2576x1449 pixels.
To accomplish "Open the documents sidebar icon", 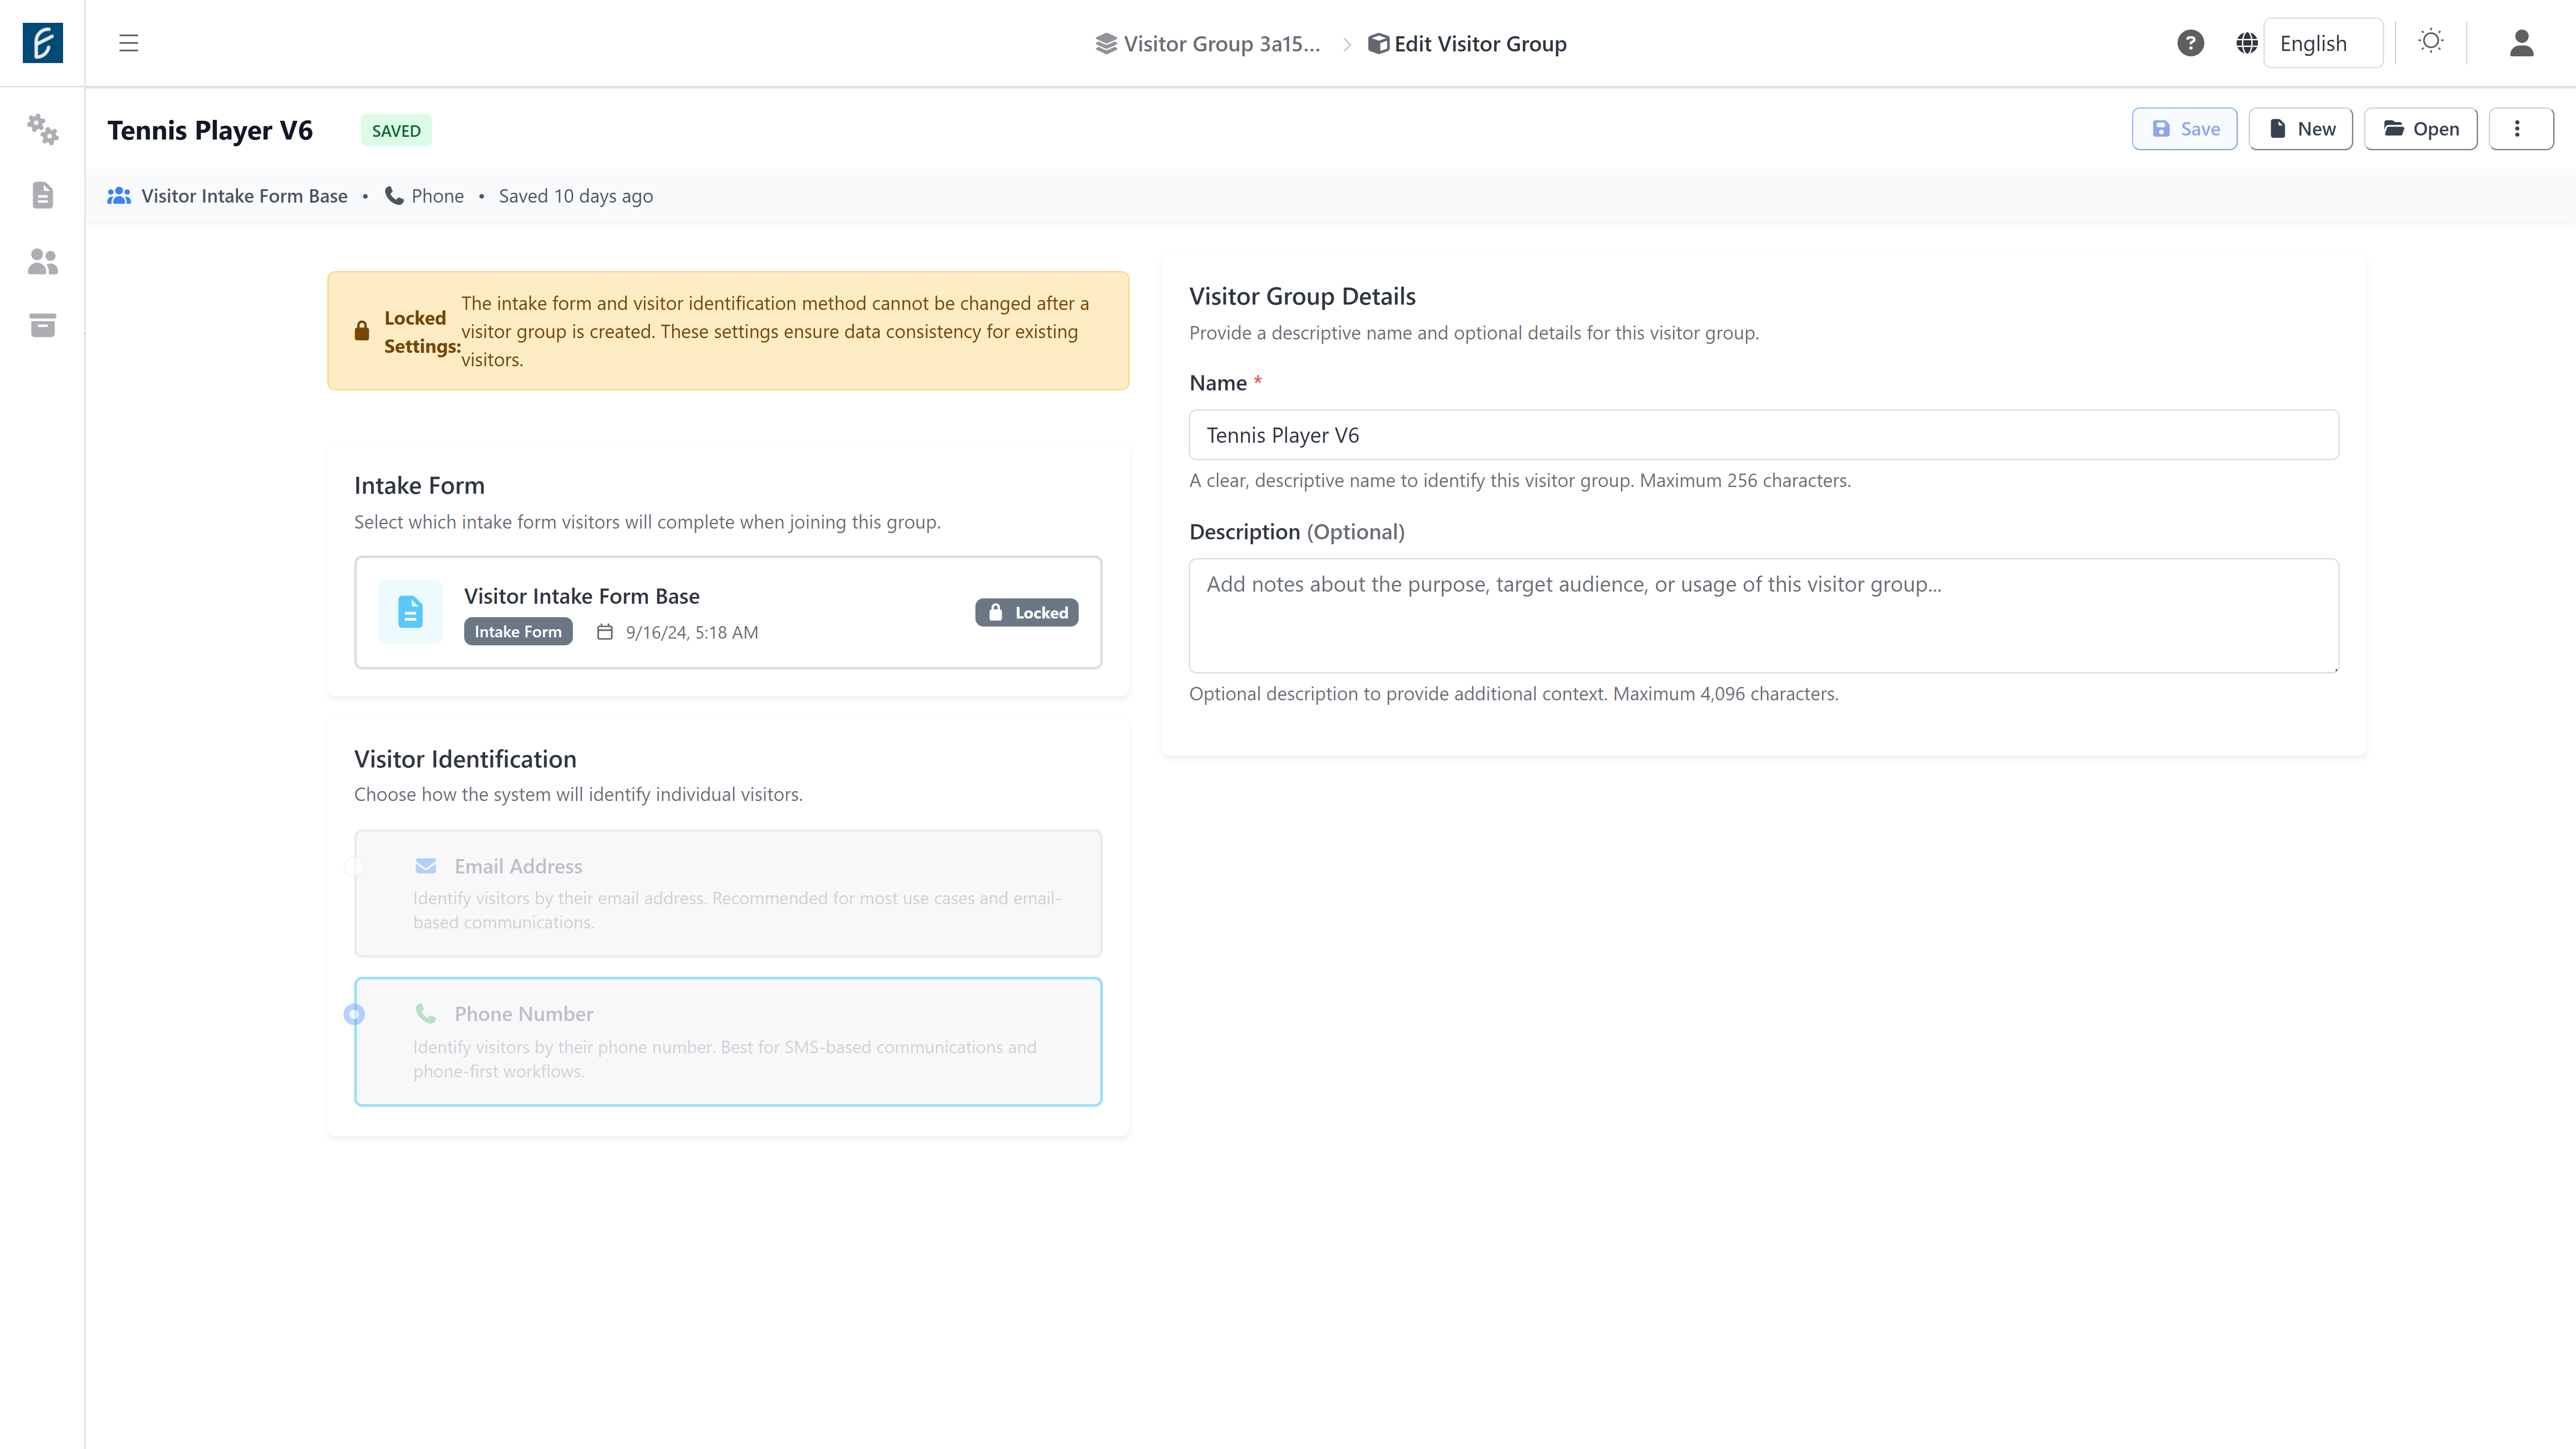I will (42, 195).
